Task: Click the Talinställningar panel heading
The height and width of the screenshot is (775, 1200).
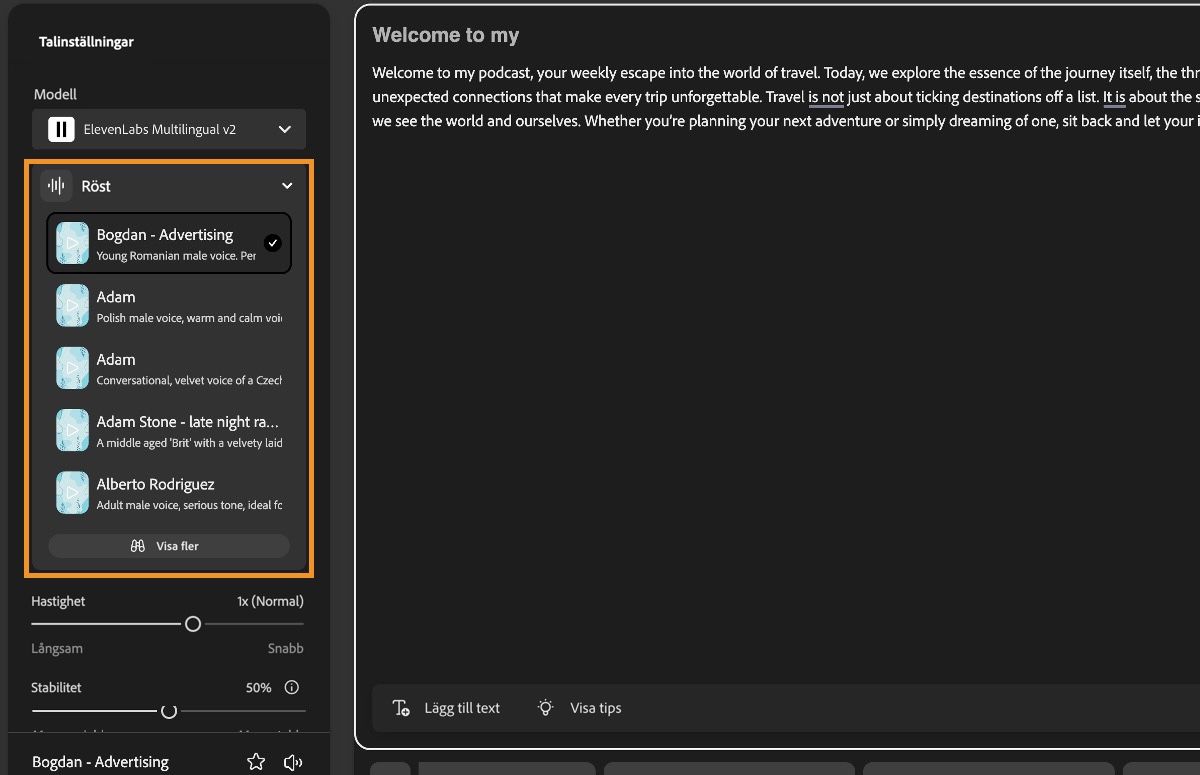Action: [x=86, y=42]
